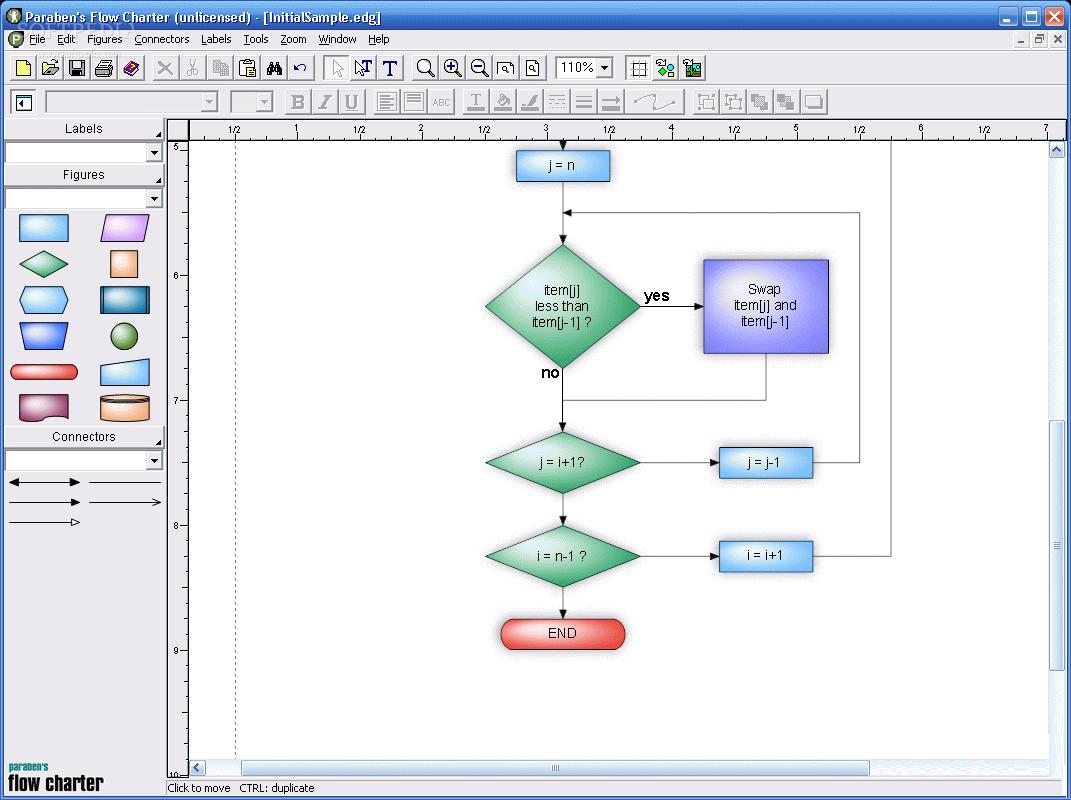The height and width of the screenshot is (800, 1071).
Task: Click the Labels panel header
Action: click(x=84, y=129)
